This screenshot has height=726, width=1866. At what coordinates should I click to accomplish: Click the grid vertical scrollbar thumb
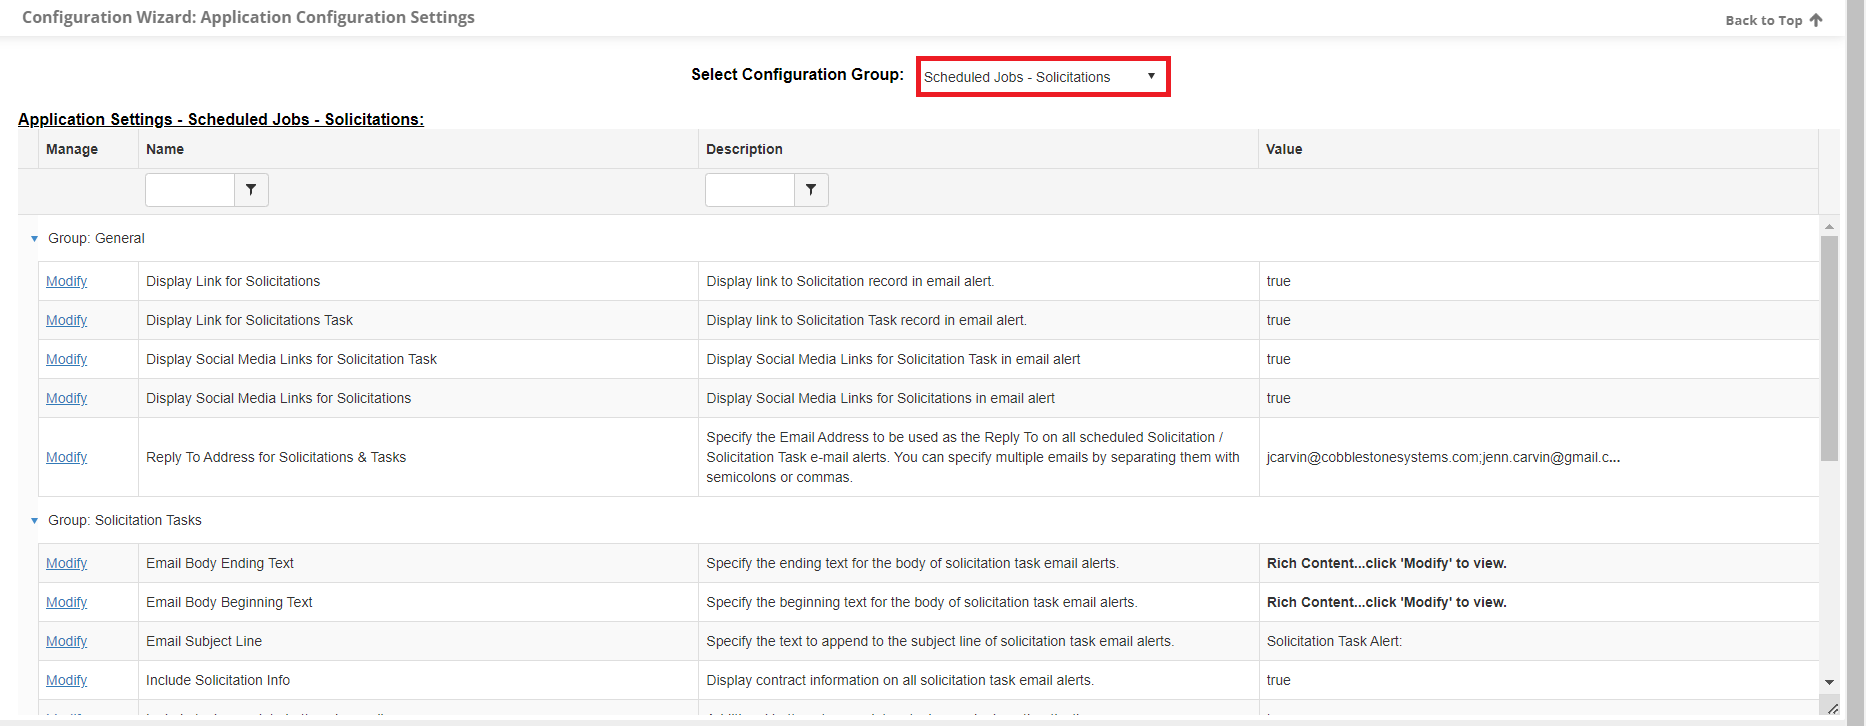click(1829, 348)
